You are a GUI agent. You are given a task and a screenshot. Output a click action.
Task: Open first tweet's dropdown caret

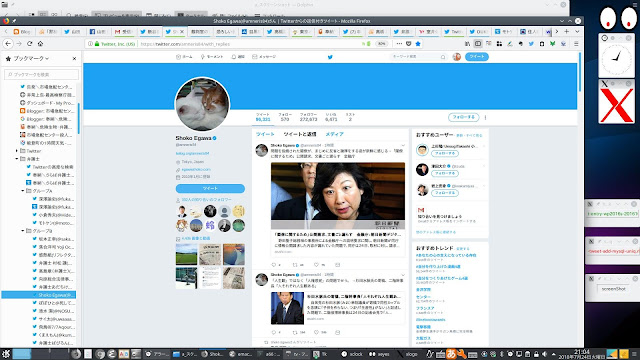pyautogui.click(x=403, y=145)
